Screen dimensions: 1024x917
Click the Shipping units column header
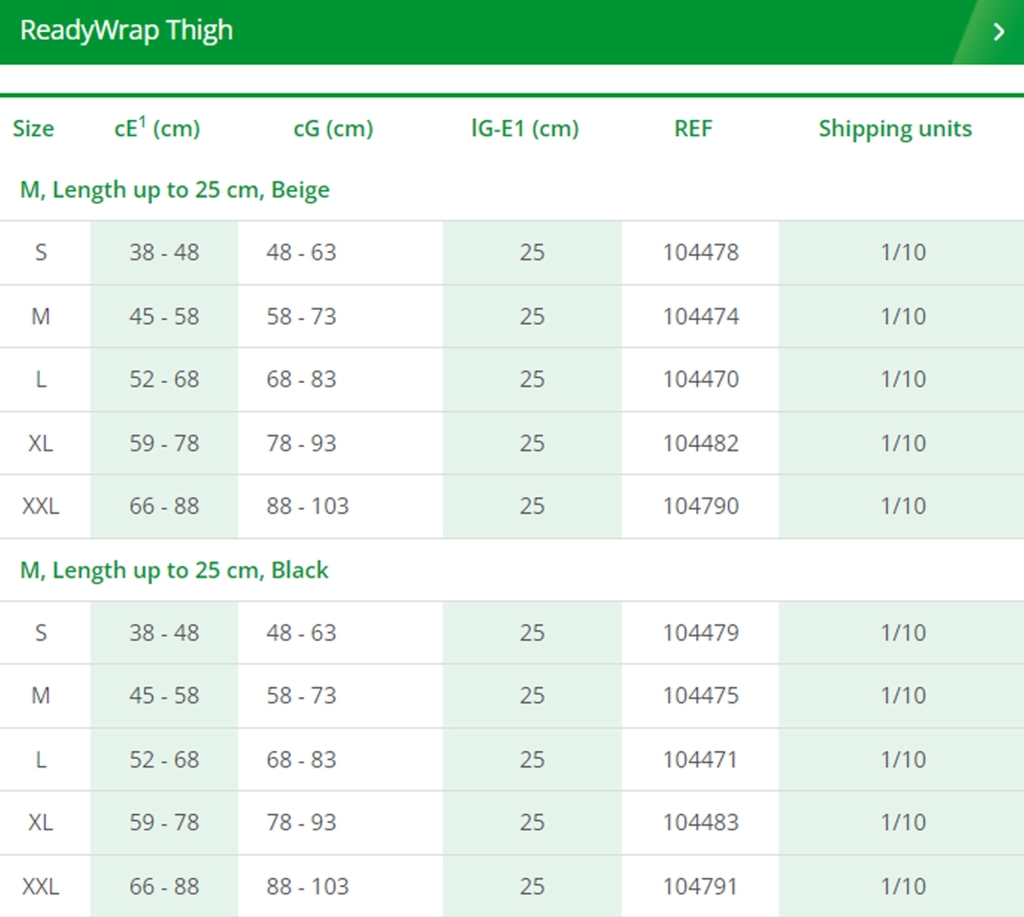[895, 129]
